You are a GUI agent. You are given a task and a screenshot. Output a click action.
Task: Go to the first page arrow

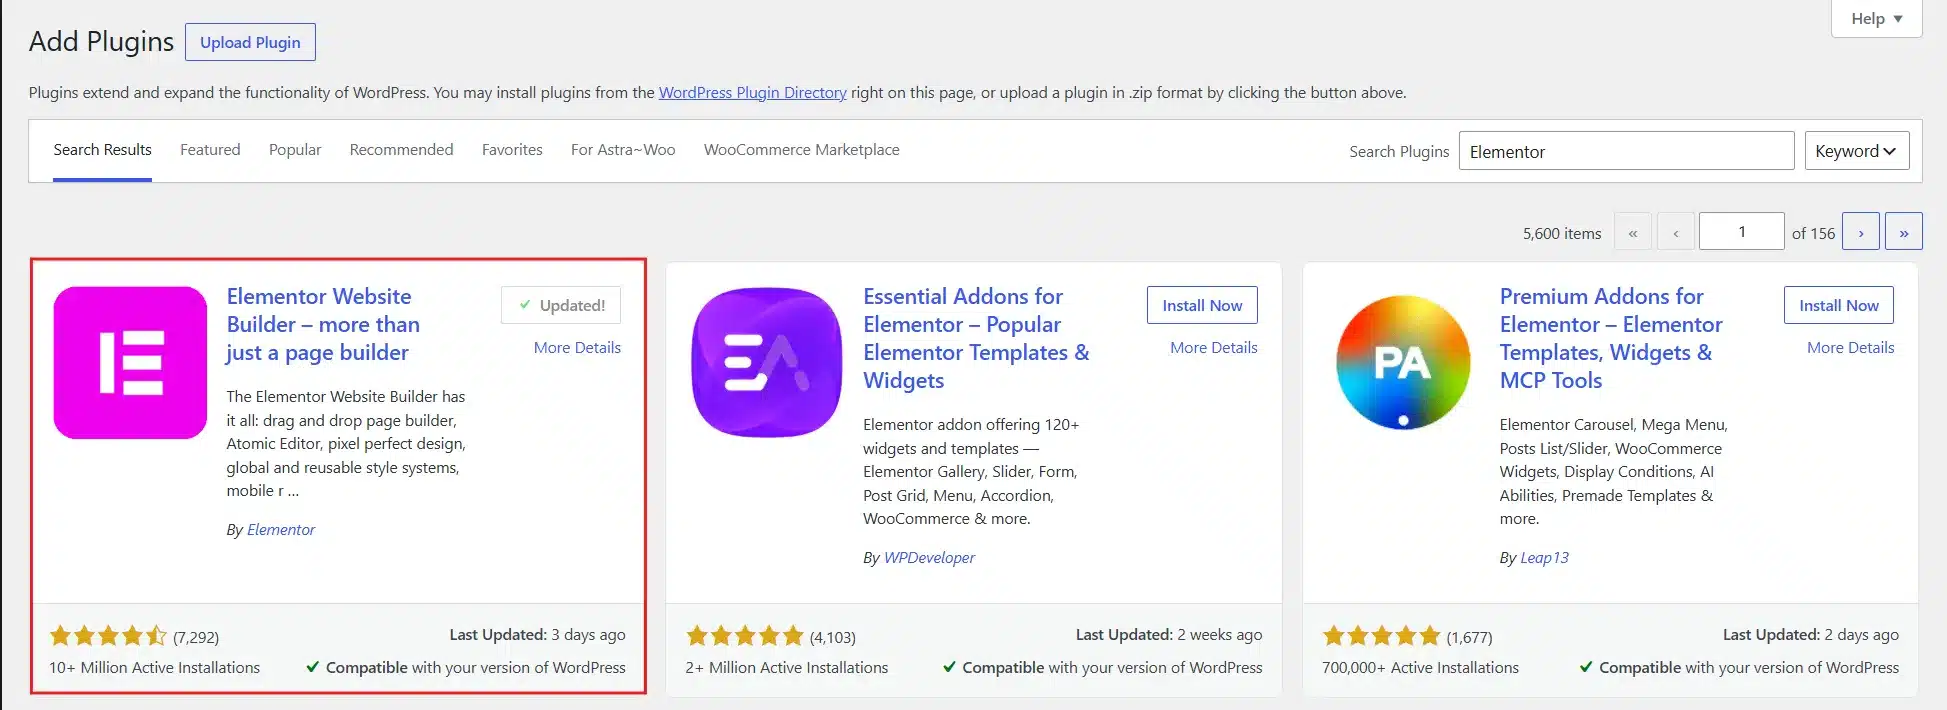[x=1633, y=232]
